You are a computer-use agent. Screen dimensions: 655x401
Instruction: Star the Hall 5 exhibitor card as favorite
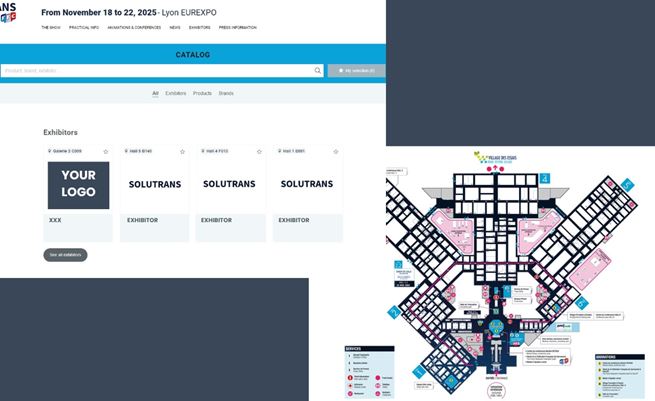(183, 152)
